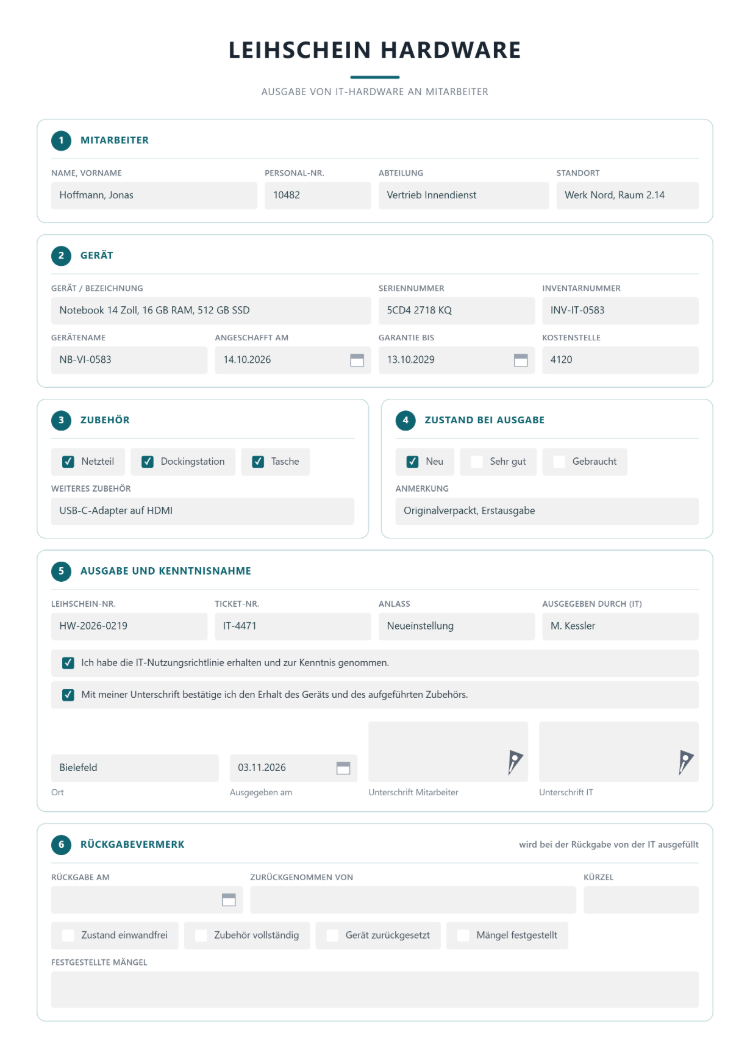Open the calendar picker for Rückgabe am
The width and height of the screenshot is (750, 1060).
tap(229, 900)
